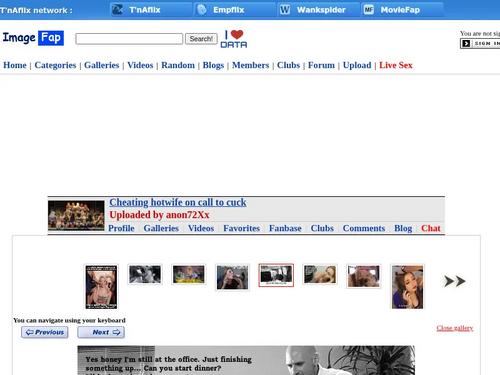Viewport: 500px width, 375px height.
Task: Open the uploader's Blog link
Action: [403, 228]
